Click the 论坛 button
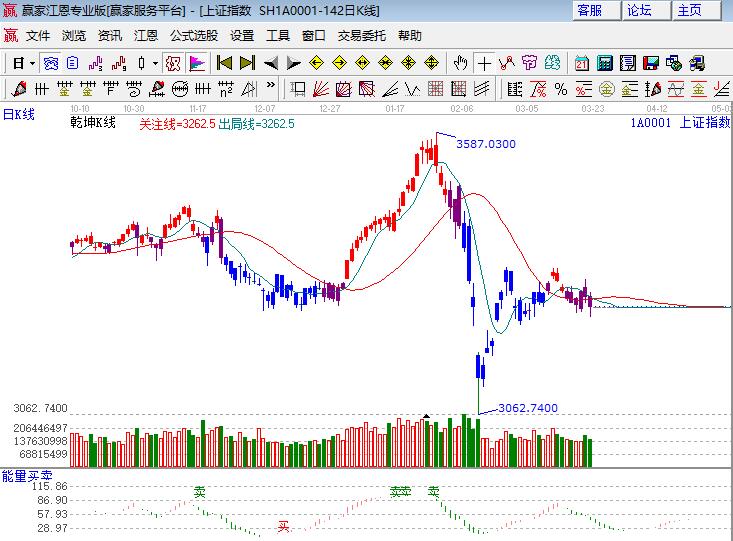Screen dimensions: 733x541 click(639, 11)
